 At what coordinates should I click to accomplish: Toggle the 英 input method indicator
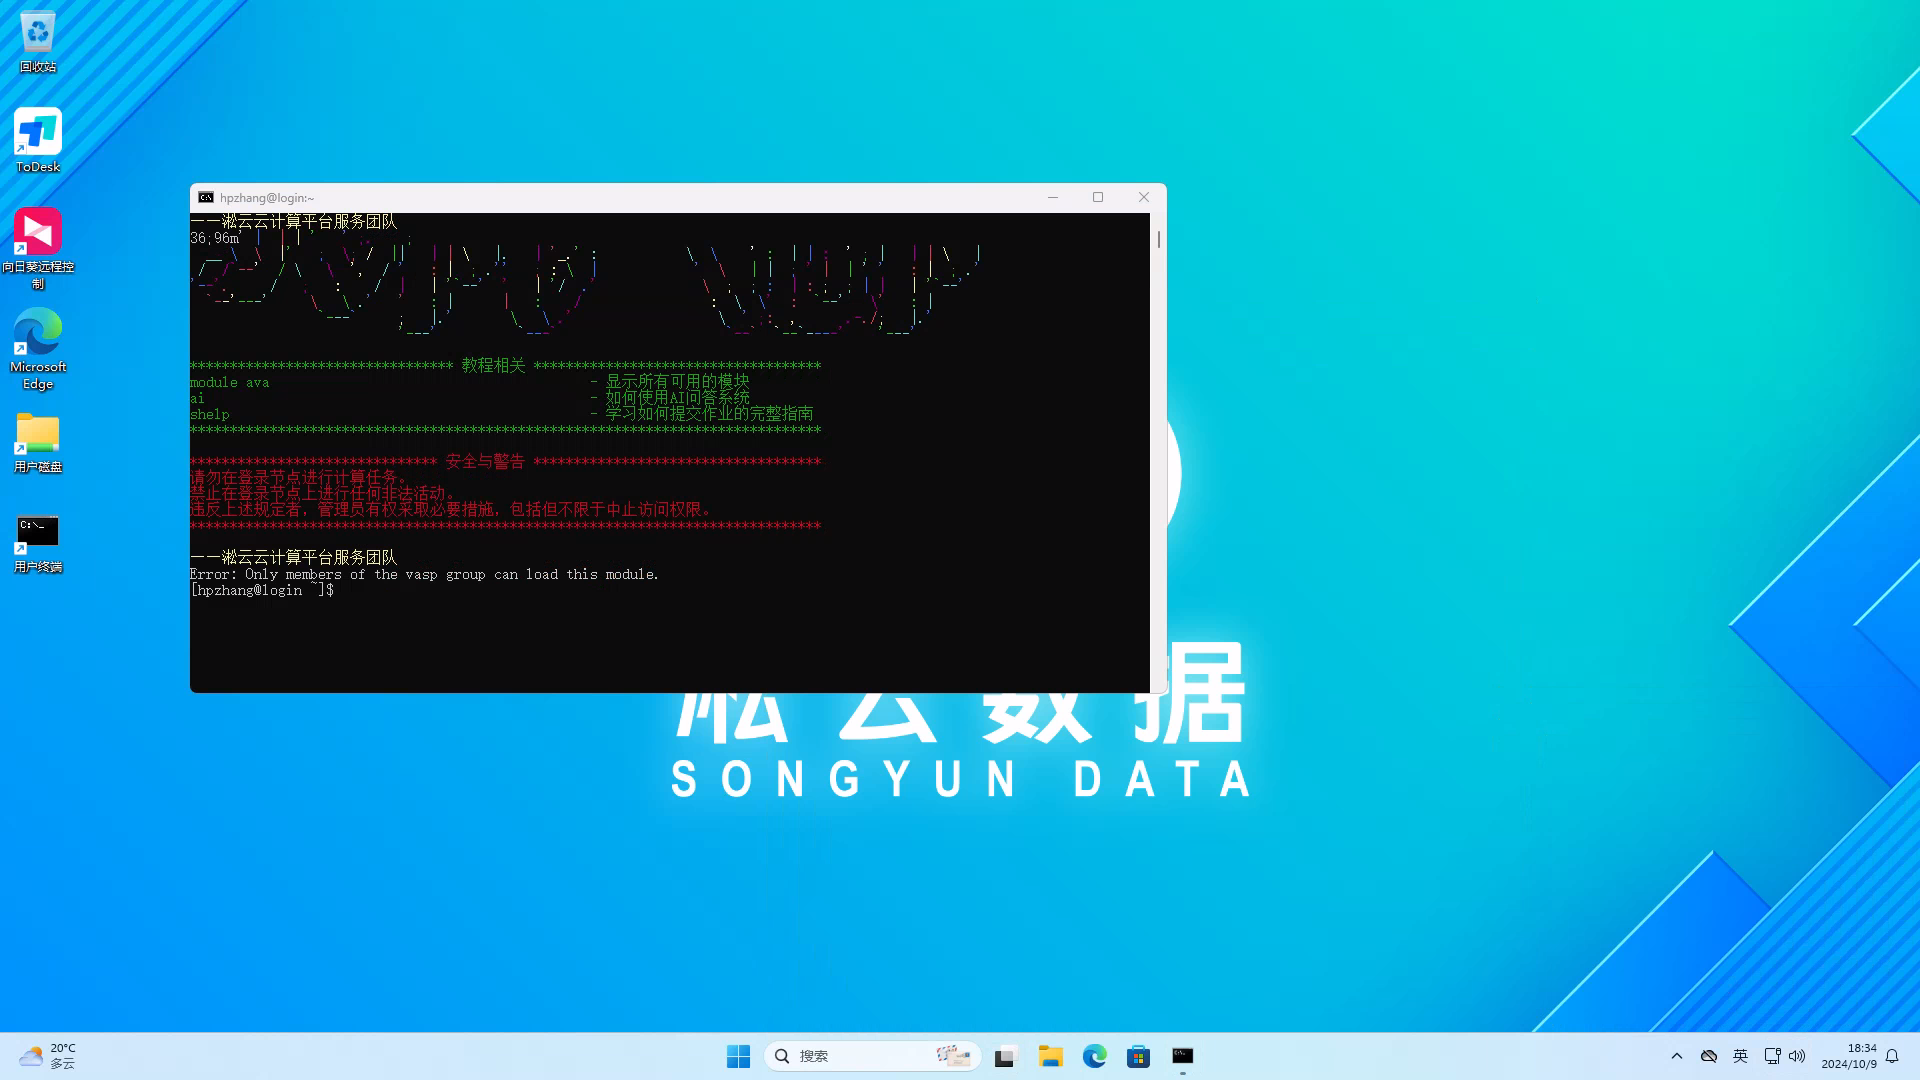(x=1740, y=1056)
